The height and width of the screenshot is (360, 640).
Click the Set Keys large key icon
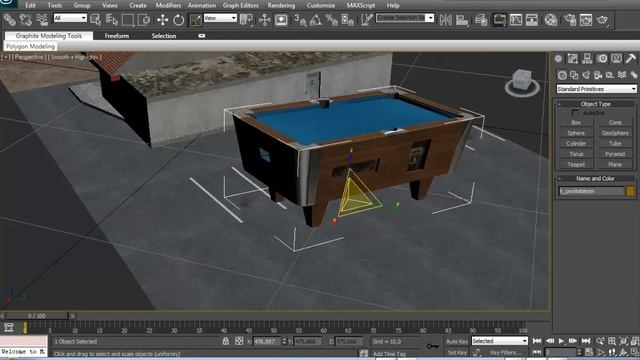[x=432, y=347]
